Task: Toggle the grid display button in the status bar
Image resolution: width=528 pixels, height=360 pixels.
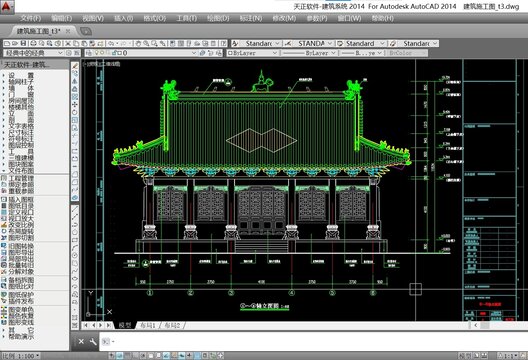Action: tap(128, 356)
